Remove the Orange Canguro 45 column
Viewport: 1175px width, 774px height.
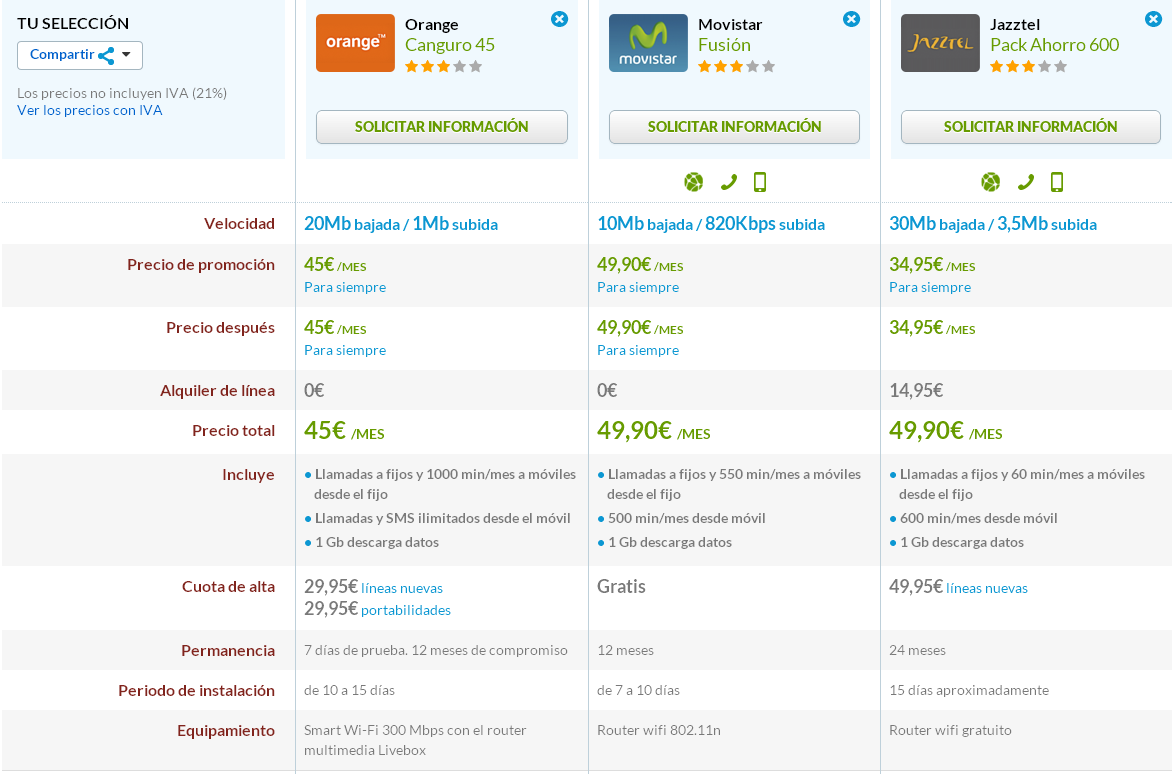559,19
